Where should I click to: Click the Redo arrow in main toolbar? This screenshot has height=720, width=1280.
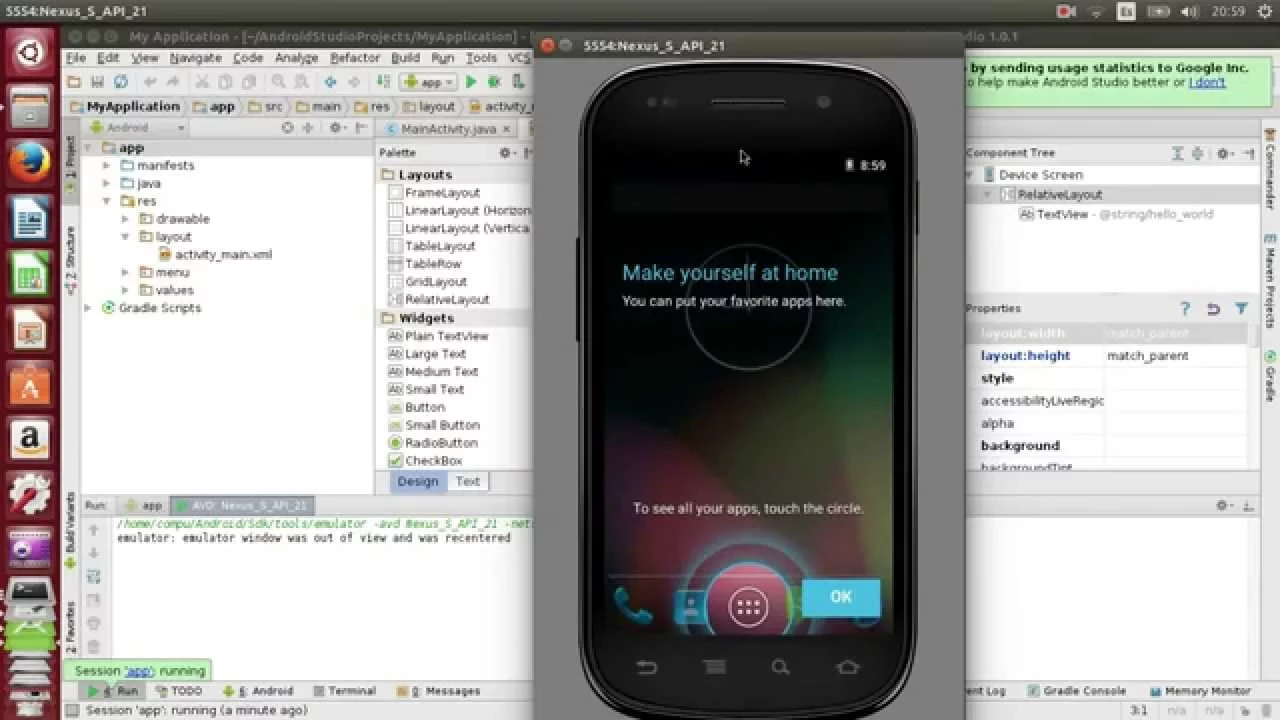point(173,82)
